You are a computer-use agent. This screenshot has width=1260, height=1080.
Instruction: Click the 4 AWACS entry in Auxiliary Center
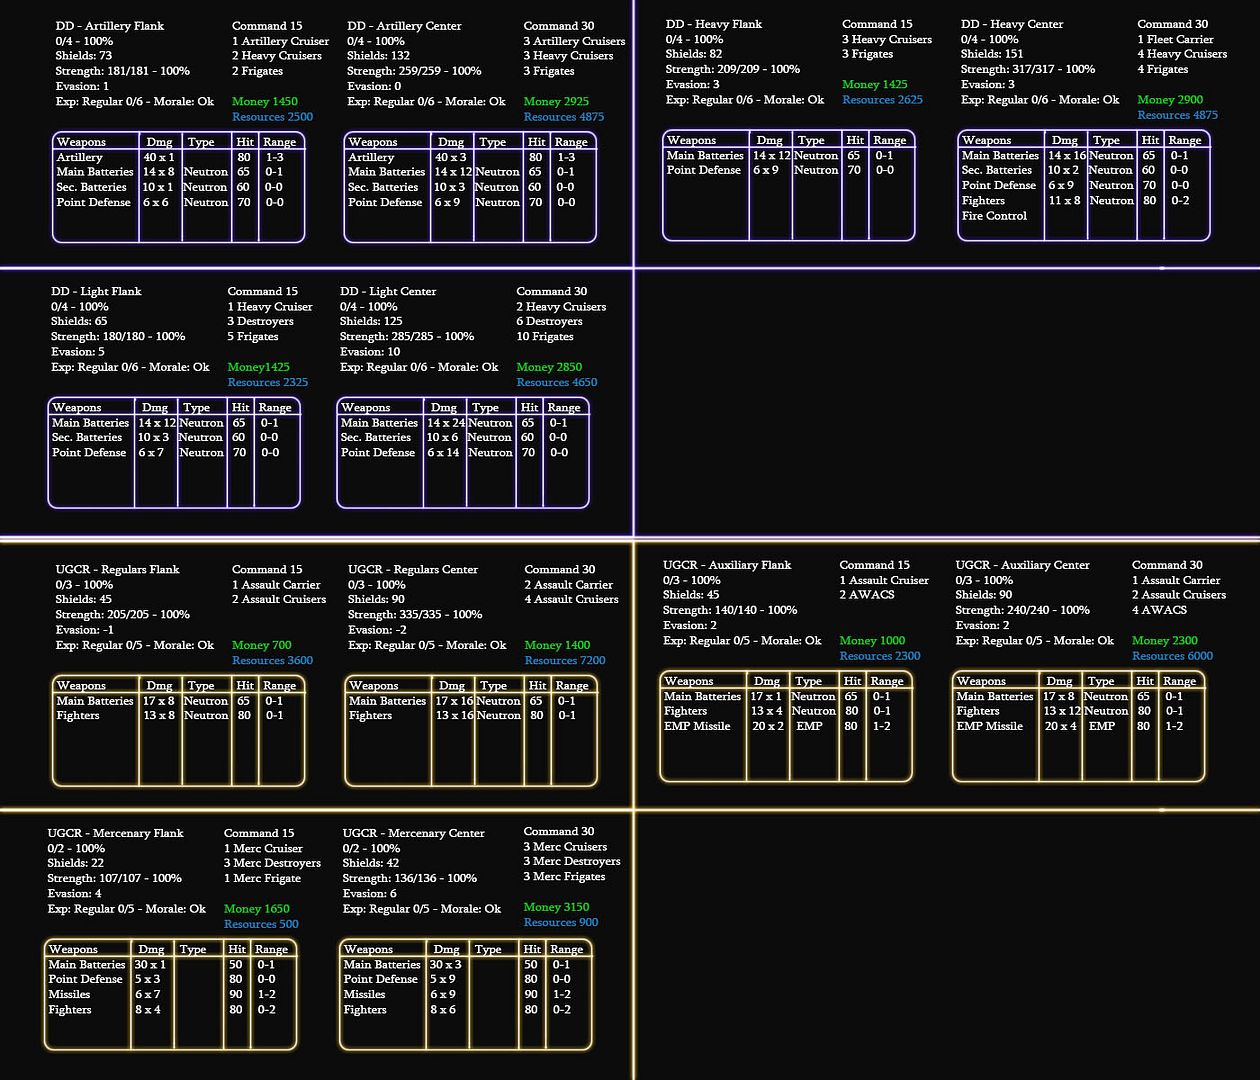1159,610
